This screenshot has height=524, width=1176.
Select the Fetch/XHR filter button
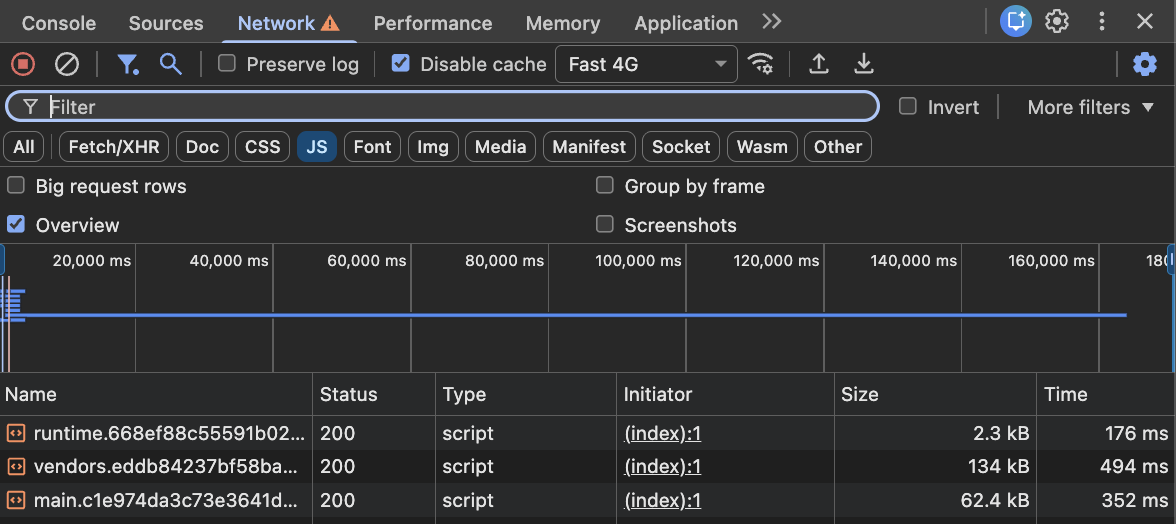pyautogui.click(x=114, y=147)
